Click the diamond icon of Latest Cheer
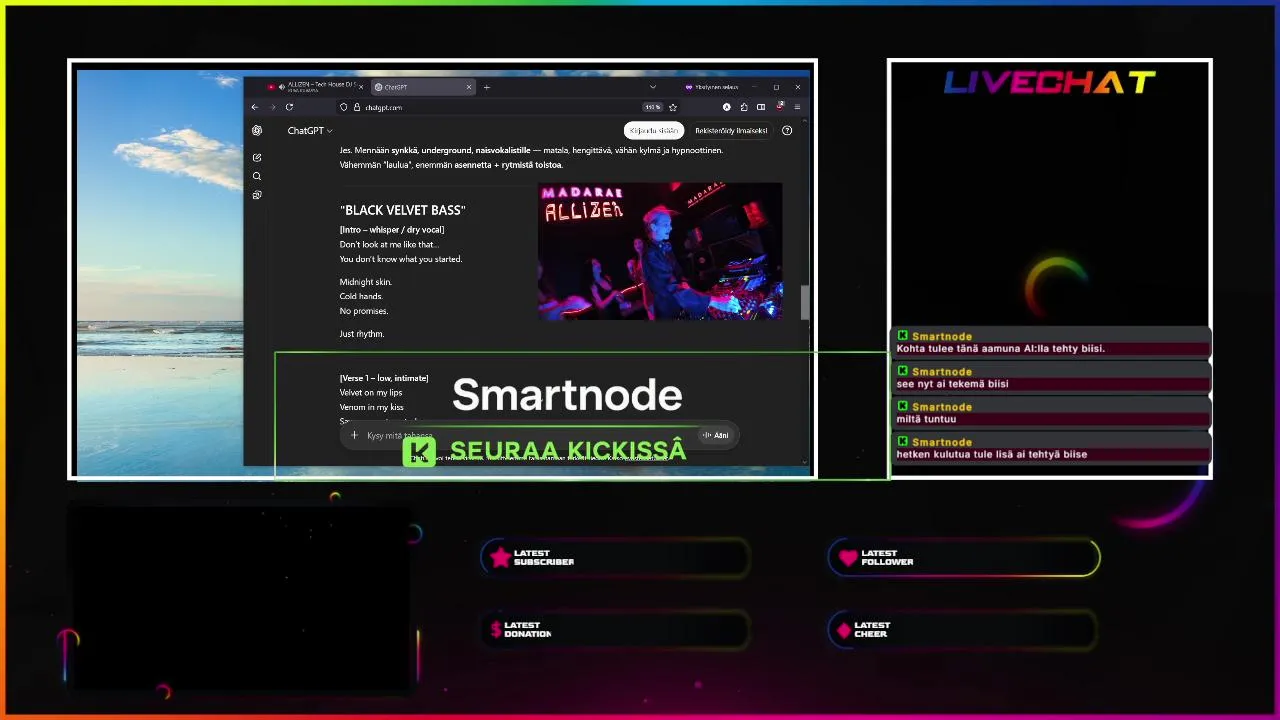The width and height of the screenshot is (1280, 720). (844, 630)
